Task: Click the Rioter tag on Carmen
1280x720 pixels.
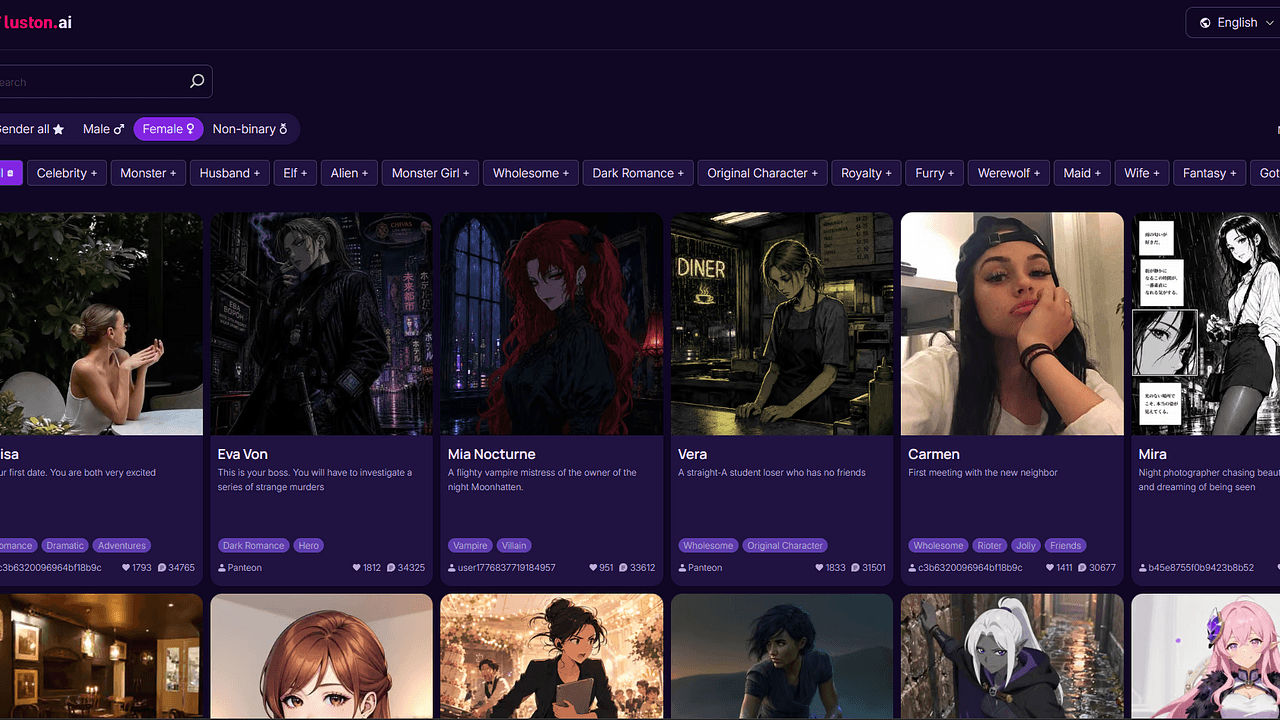Action: click(x=990, y=545)
